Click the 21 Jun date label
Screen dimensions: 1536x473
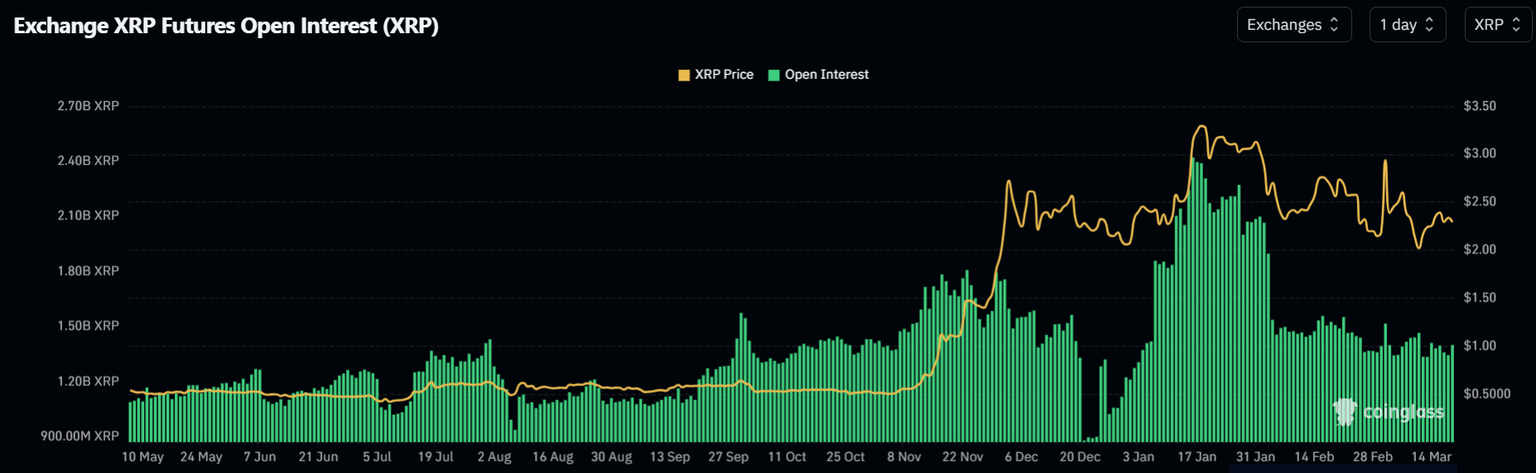pyautogui.click(x=318, y=456)
